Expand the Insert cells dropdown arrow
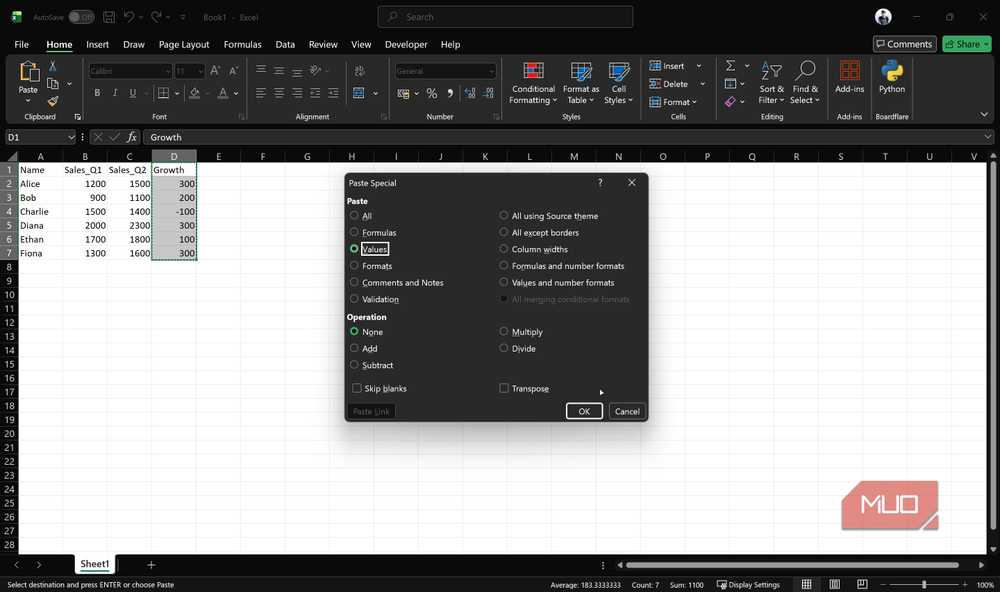 699,66
